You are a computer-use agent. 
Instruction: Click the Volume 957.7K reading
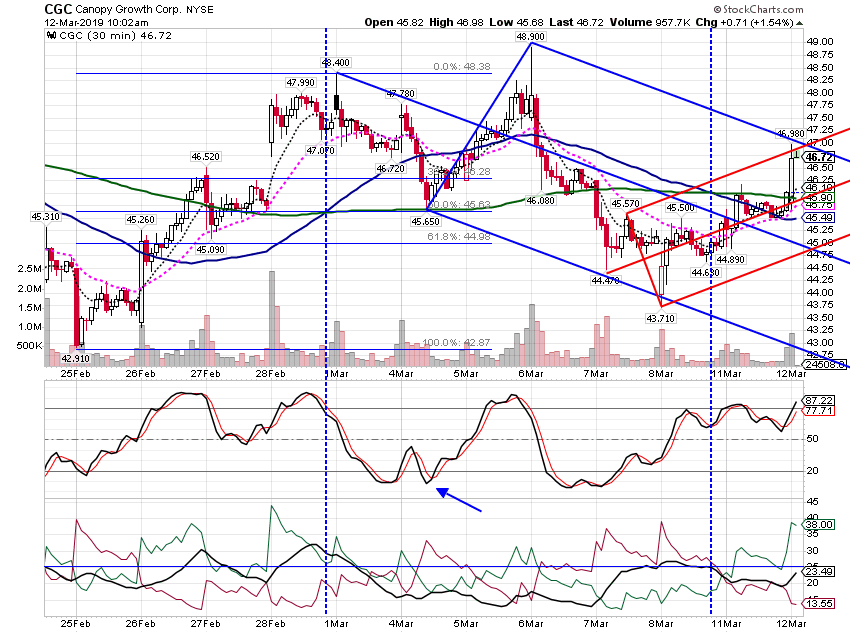tap(650, 22)
